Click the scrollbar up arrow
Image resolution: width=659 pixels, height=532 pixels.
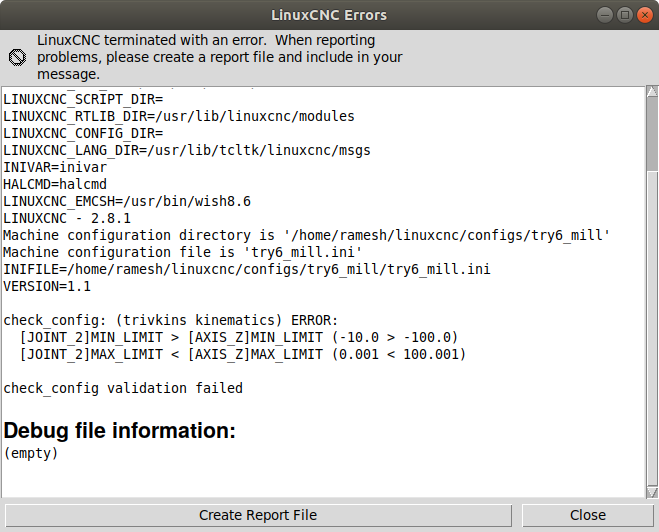(x=652, y=91)
